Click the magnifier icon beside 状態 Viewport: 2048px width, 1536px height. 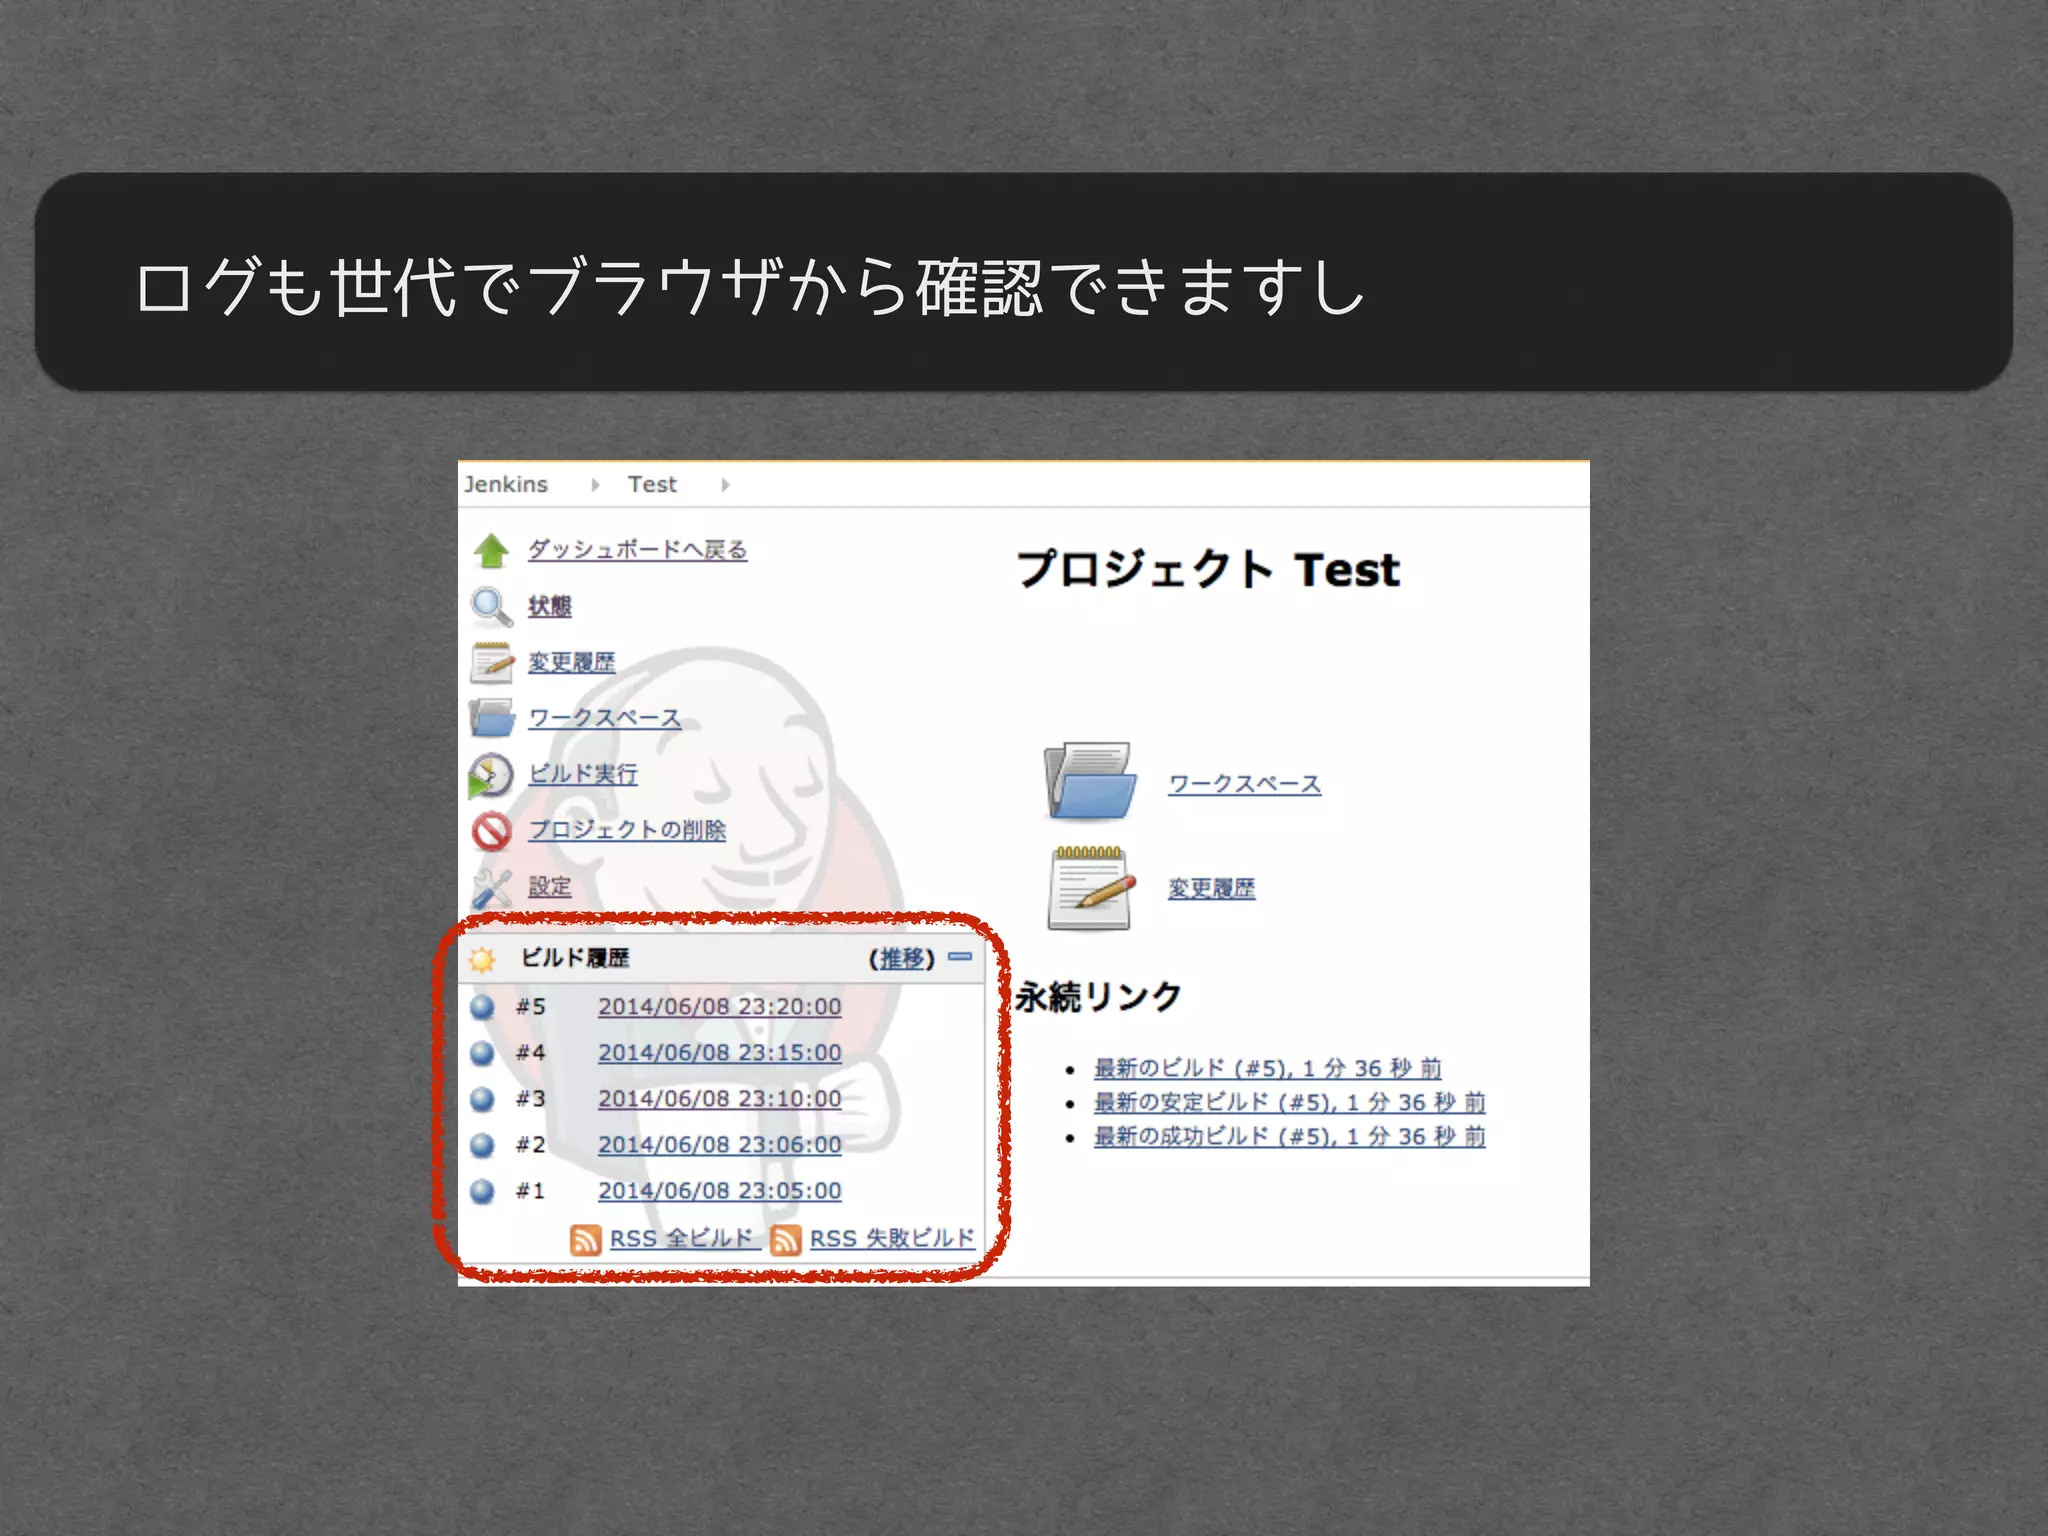[x=491, y=606]
